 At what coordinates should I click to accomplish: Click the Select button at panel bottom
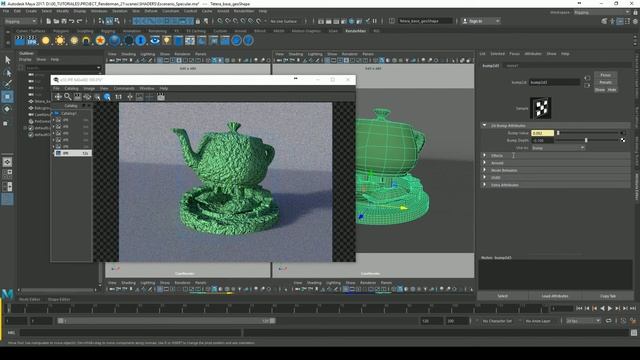click(503, 296)
